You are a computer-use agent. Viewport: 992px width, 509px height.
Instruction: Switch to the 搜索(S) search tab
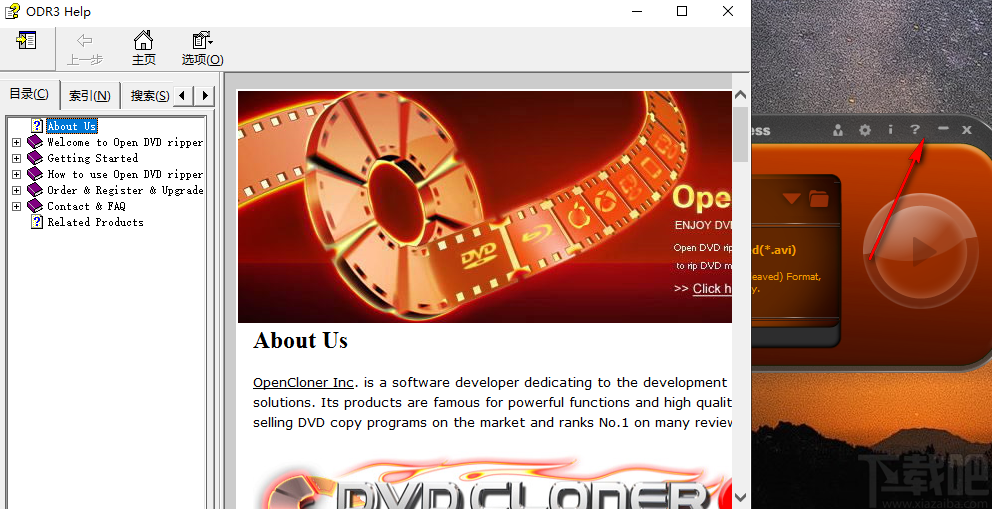pyautogui.click(x=149, y=95)
